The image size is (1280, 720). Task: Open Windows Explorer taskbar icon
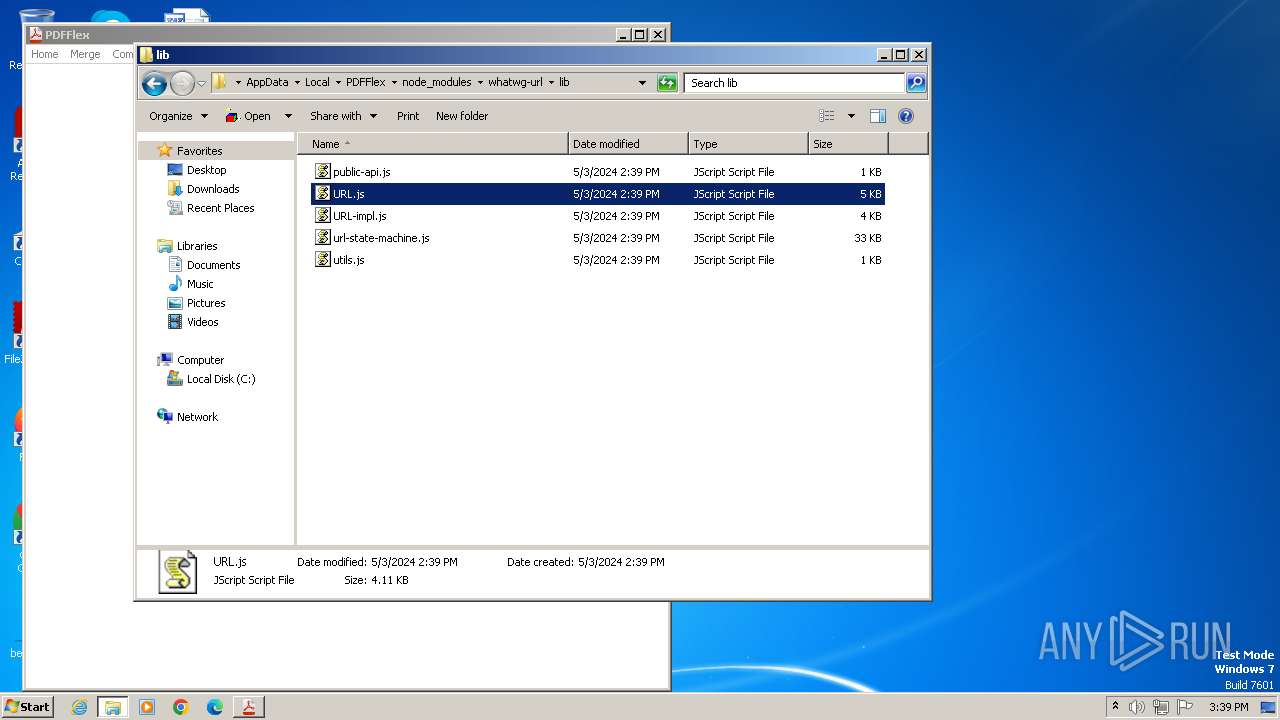pos(113,707)
